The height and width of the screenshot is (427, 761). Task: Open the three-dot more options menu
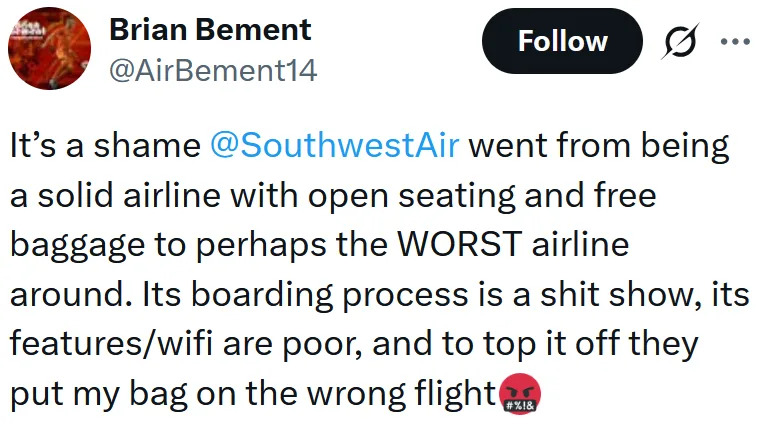click(734, 41)
